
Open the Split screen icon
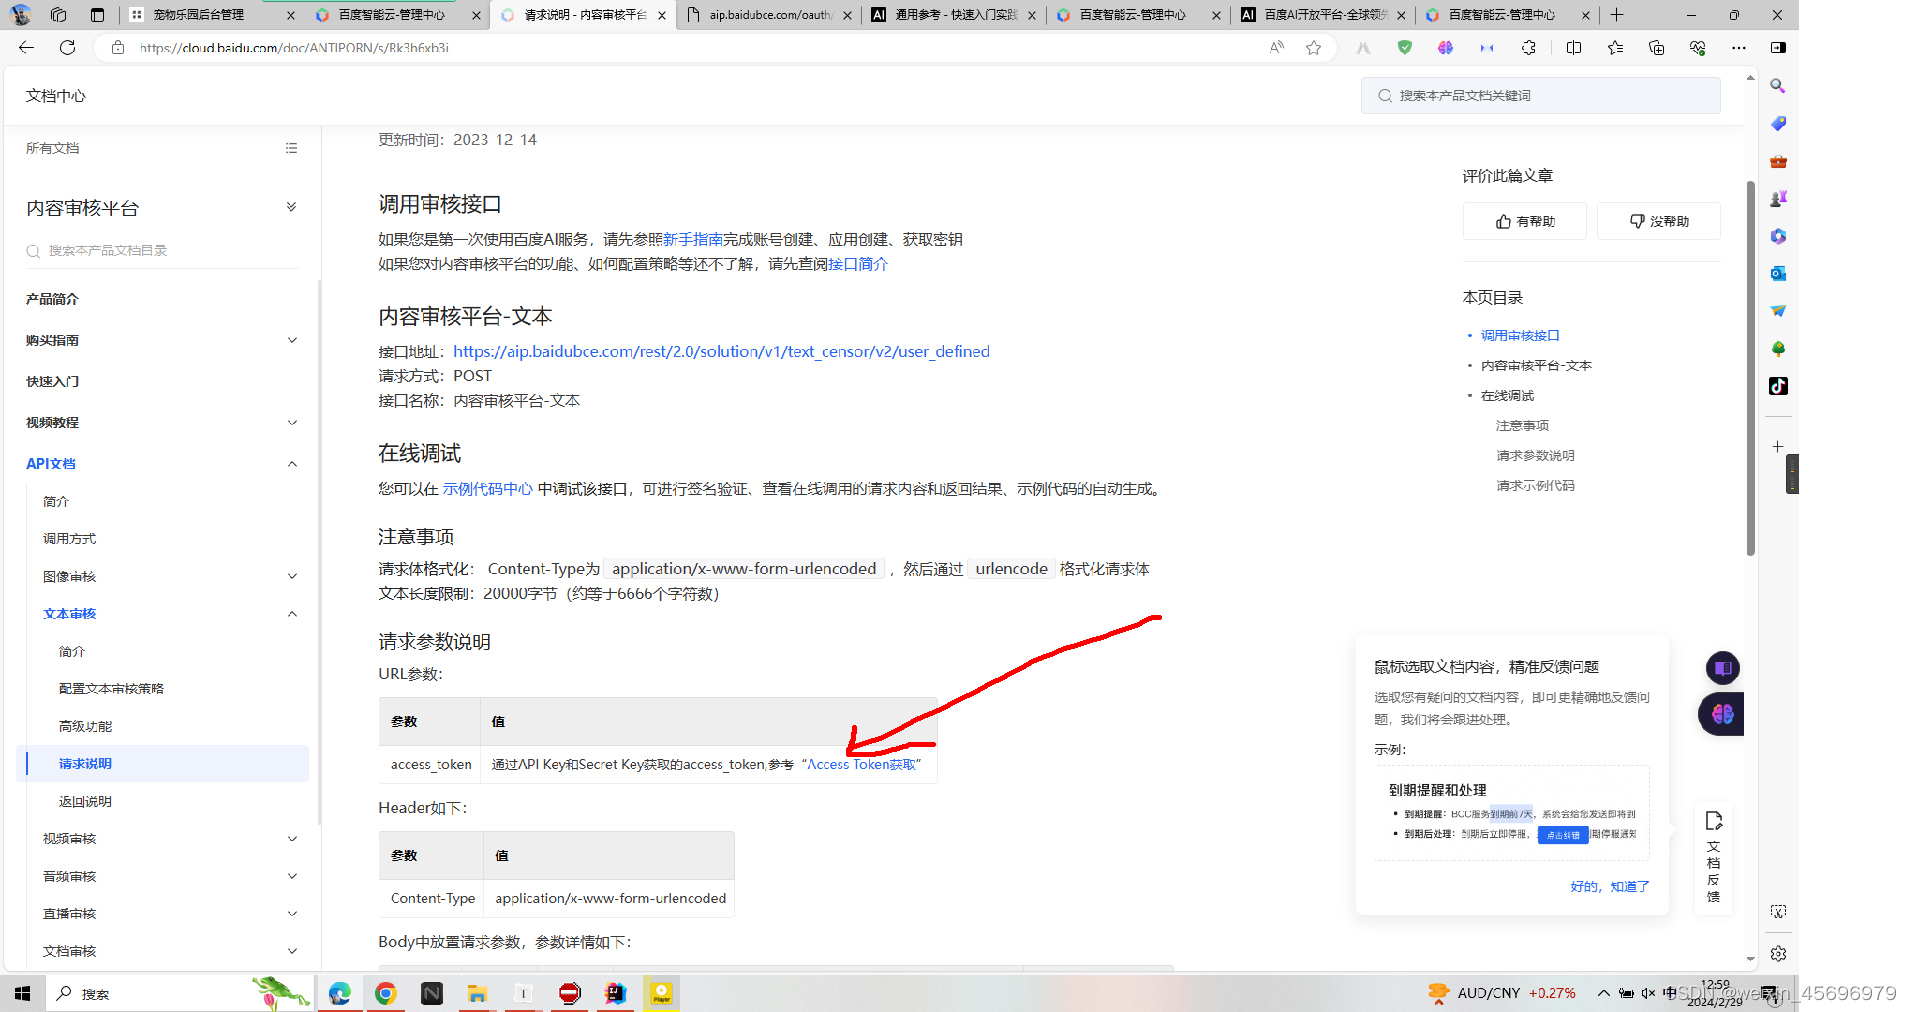[x=1574, y=47]
